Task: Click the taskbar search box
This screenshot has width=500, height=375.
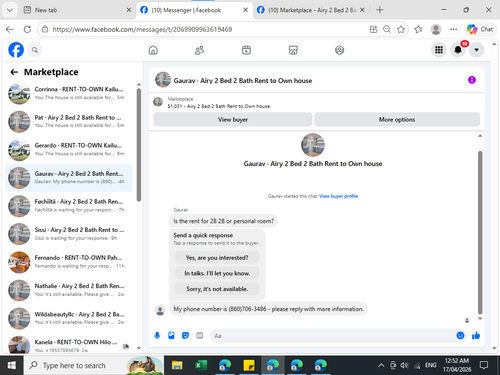Action: (94, 365)
